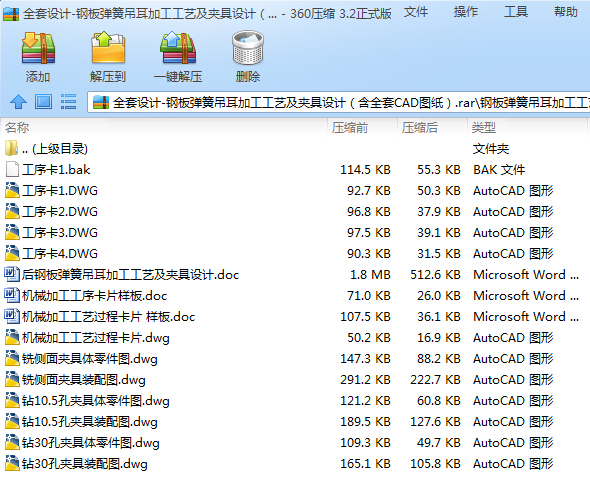Open the 工具 menu
The height and width of the screenshot is (482, 590).
pyautogui.click(x=516, y=12)
